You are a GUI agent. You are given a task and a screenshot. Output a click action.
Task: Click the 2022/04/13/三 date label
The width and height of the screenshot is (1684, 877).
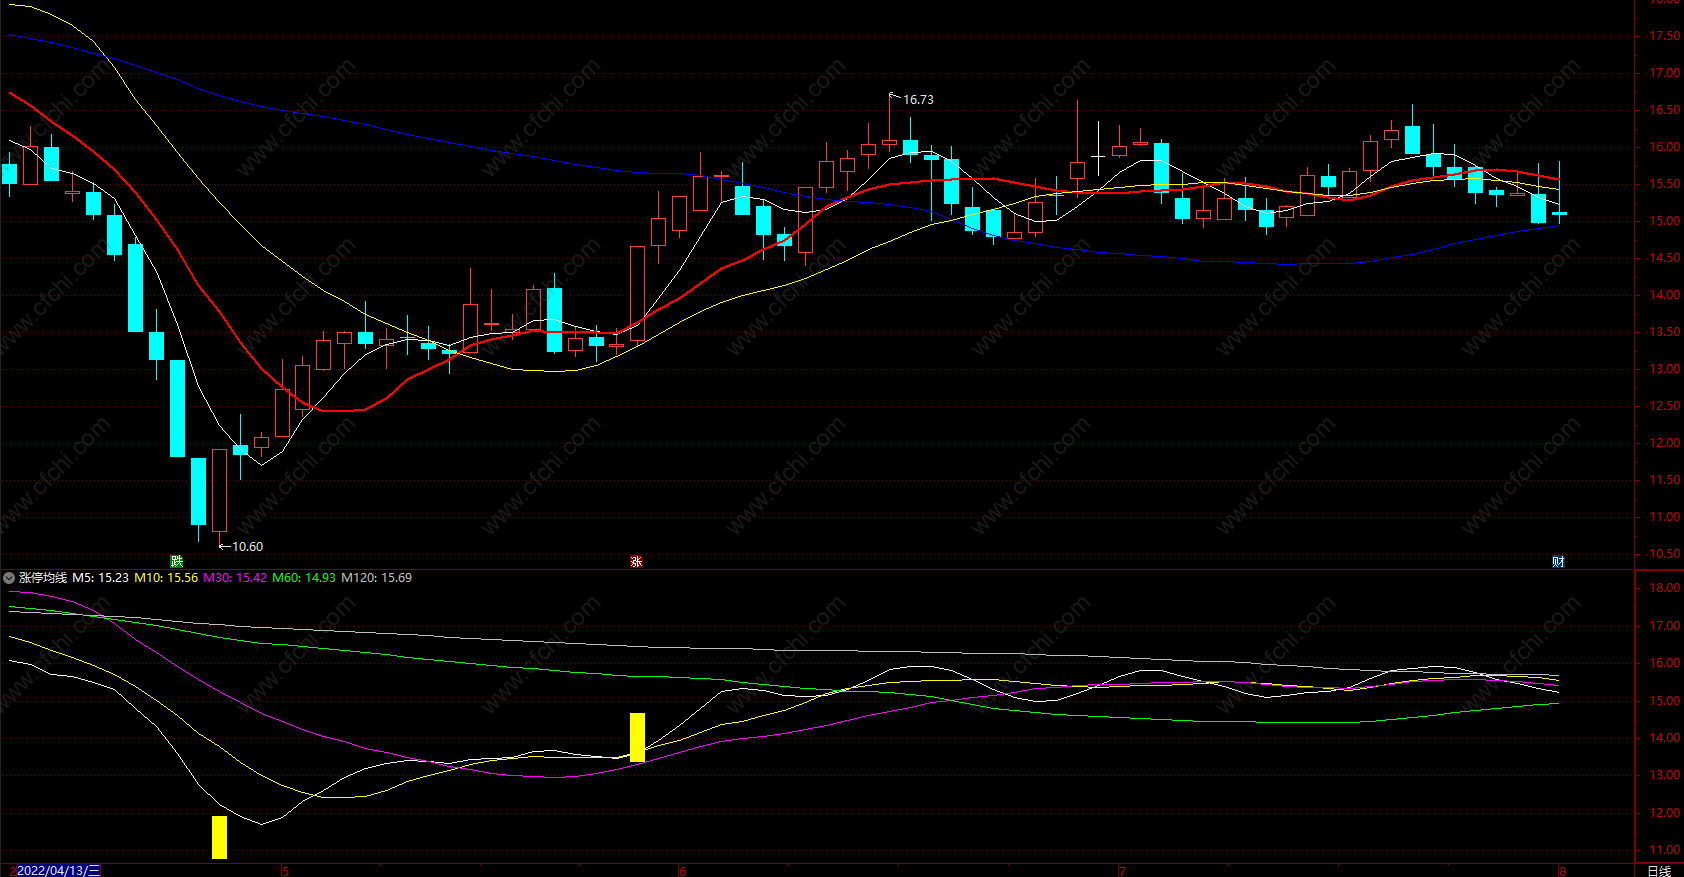pyautogui.click(x=58, y=871)
